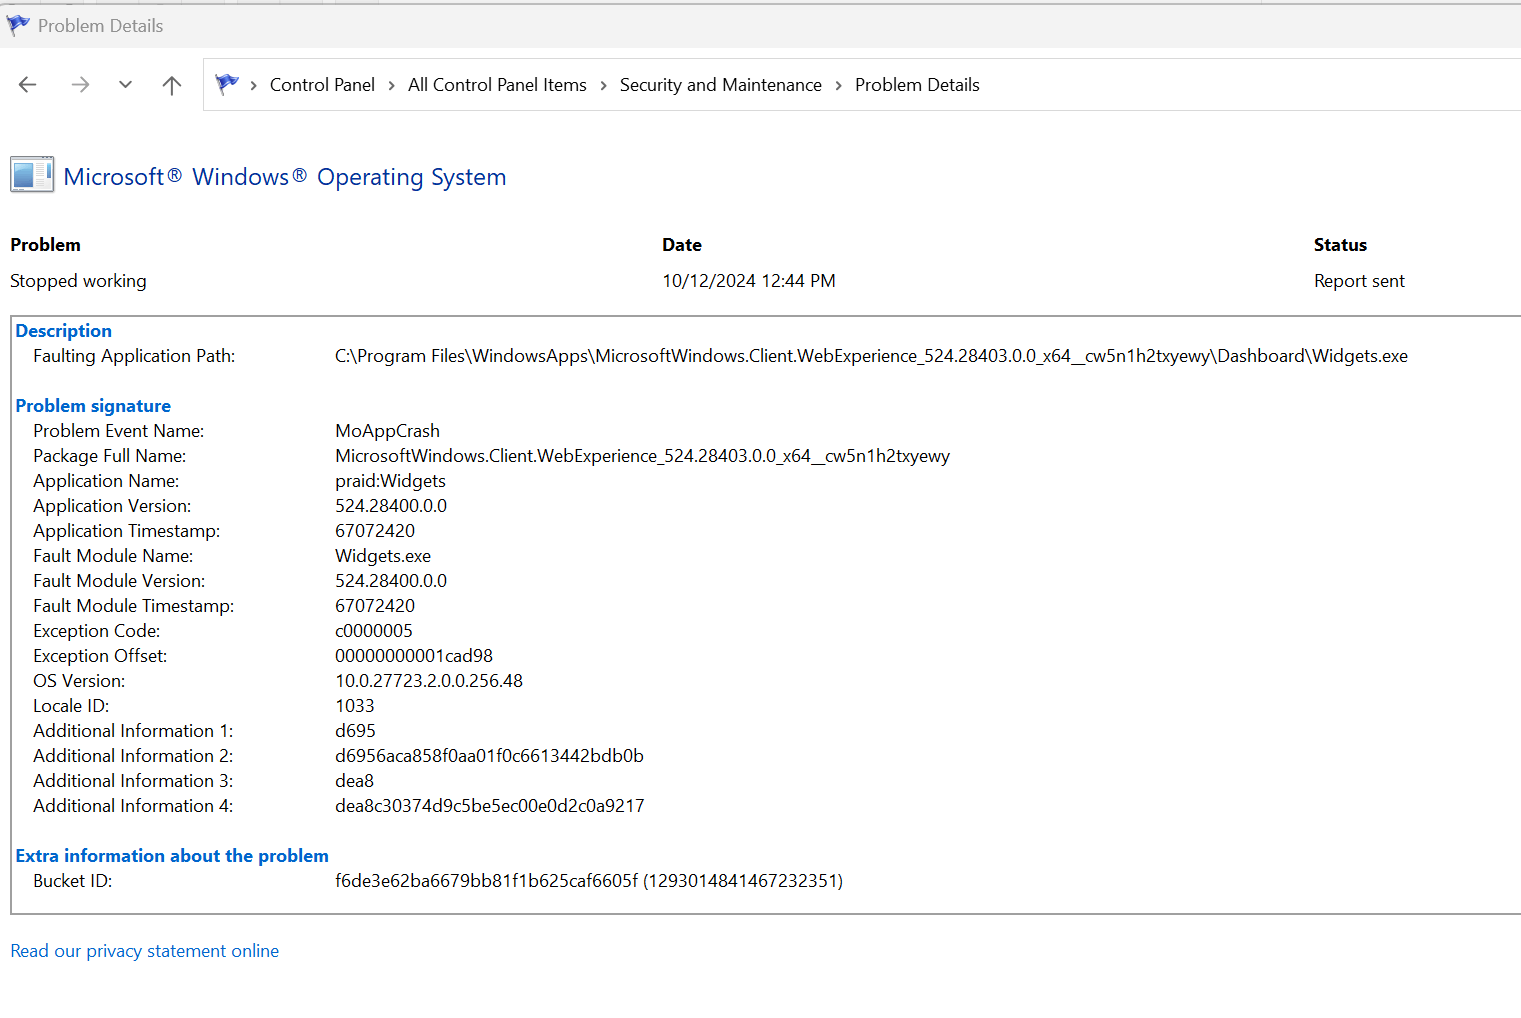Select the Stopped working problem text
The width and height of the screenshot is (1521, 1018).
tap(78, 281)
